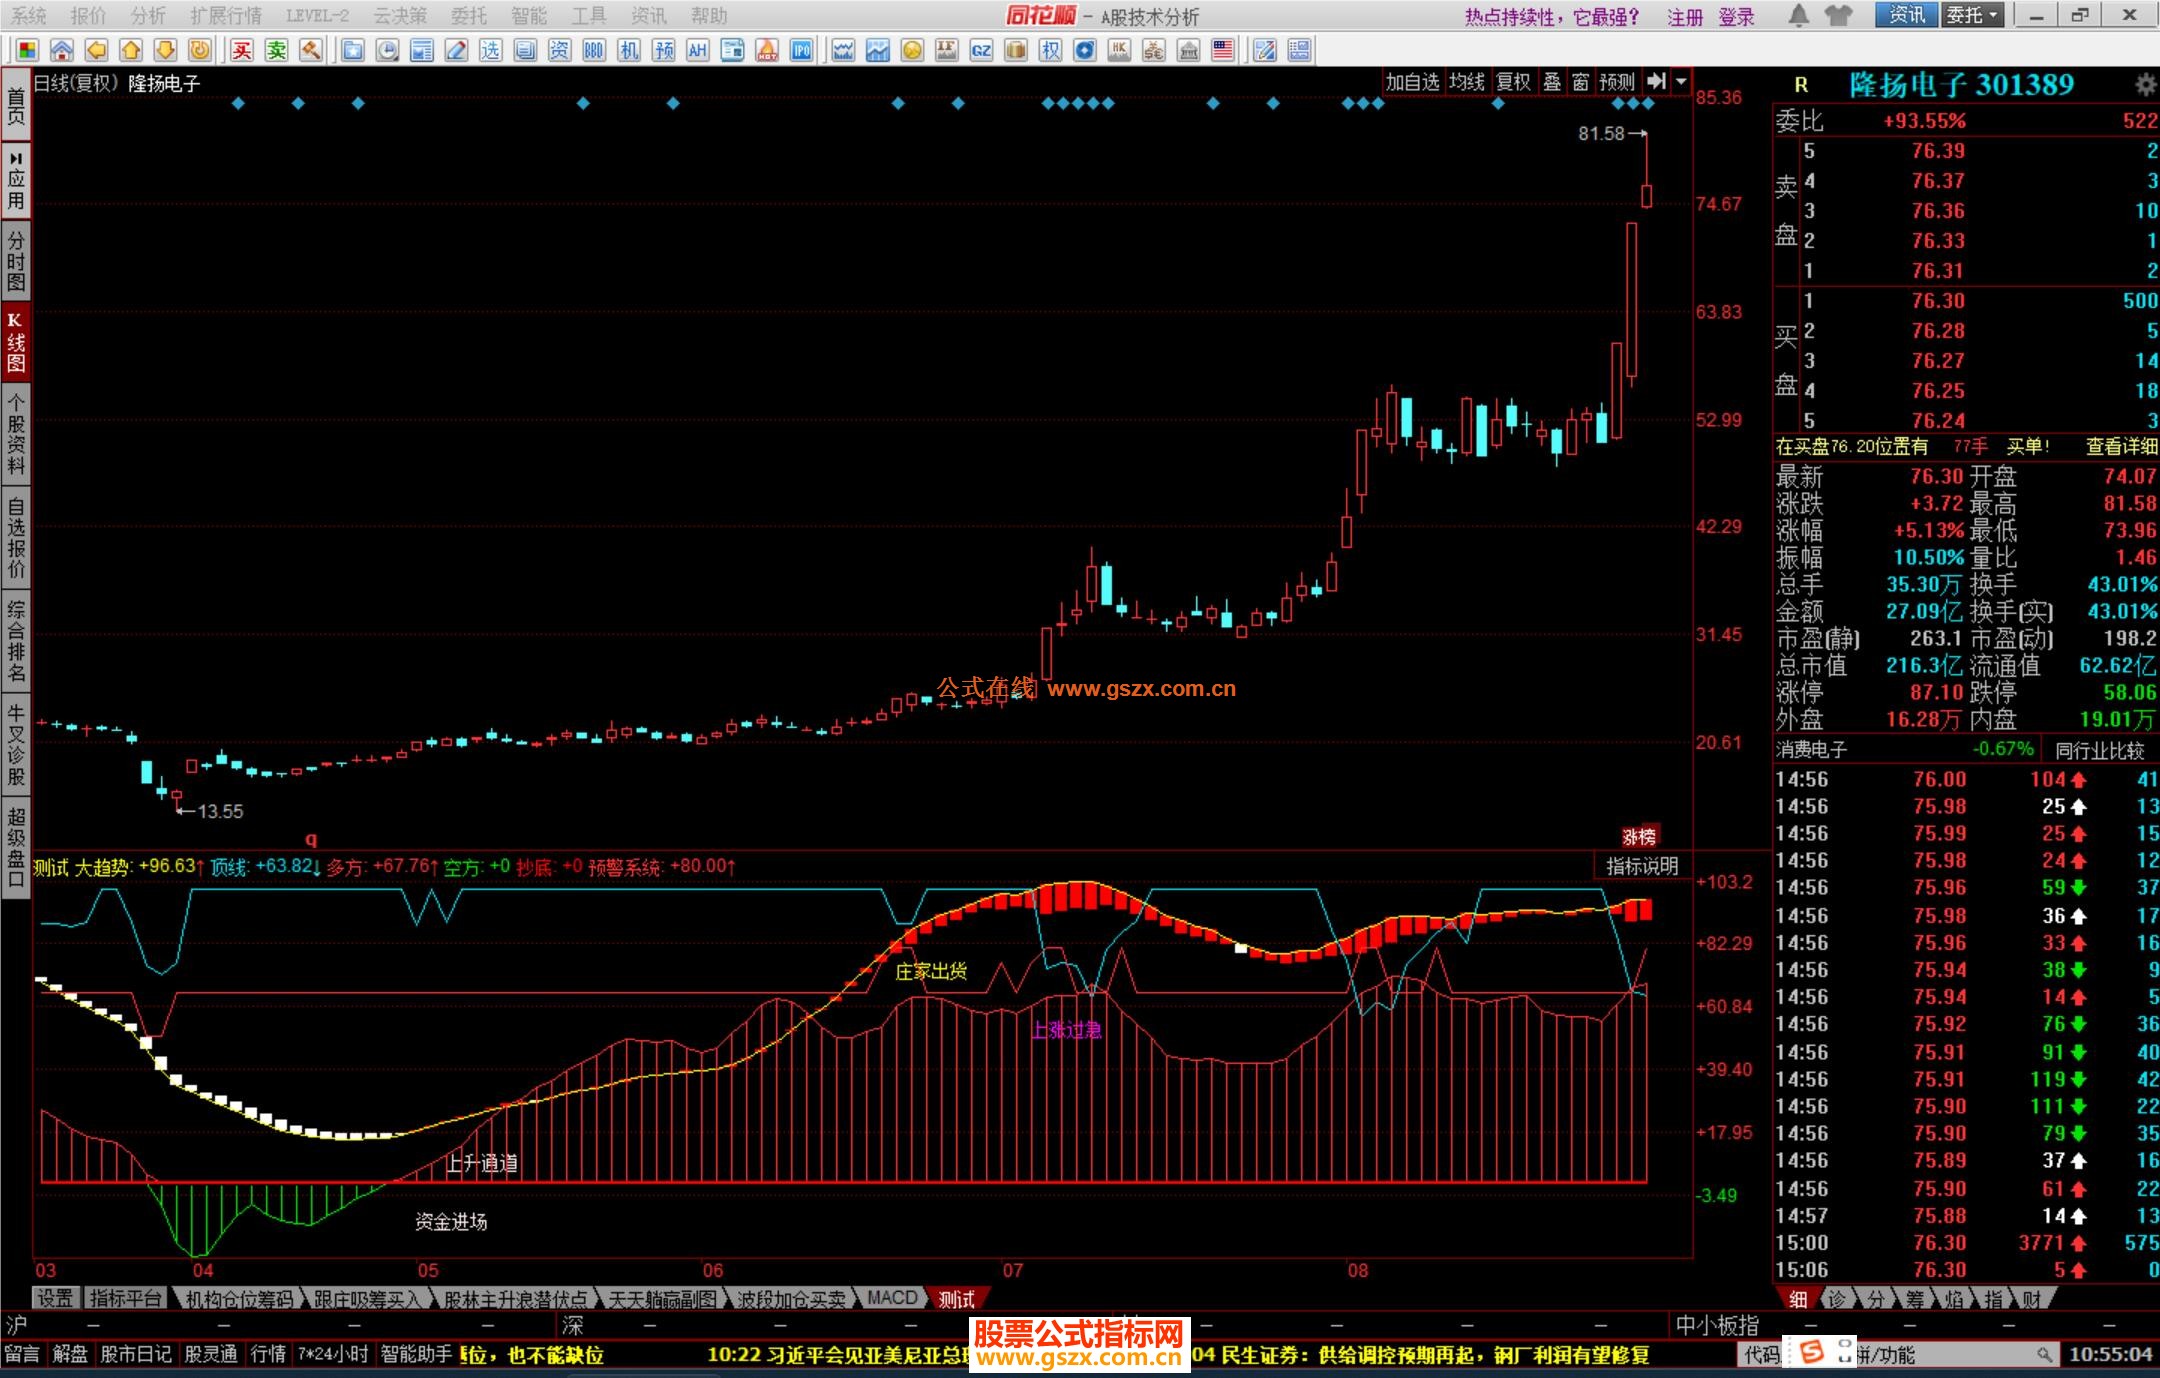Expand chart toolbar down-arrow menu
Image resolution: width=2160 pixels, height=1378 pixels.
[x=1681, y=82]
